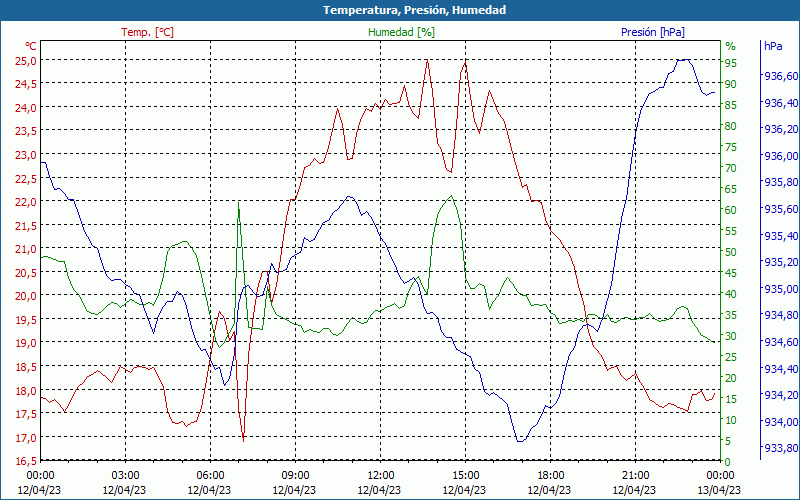Click the '936,60' pressure axis value
Screen dimensions: 800x500
[781, 76]
